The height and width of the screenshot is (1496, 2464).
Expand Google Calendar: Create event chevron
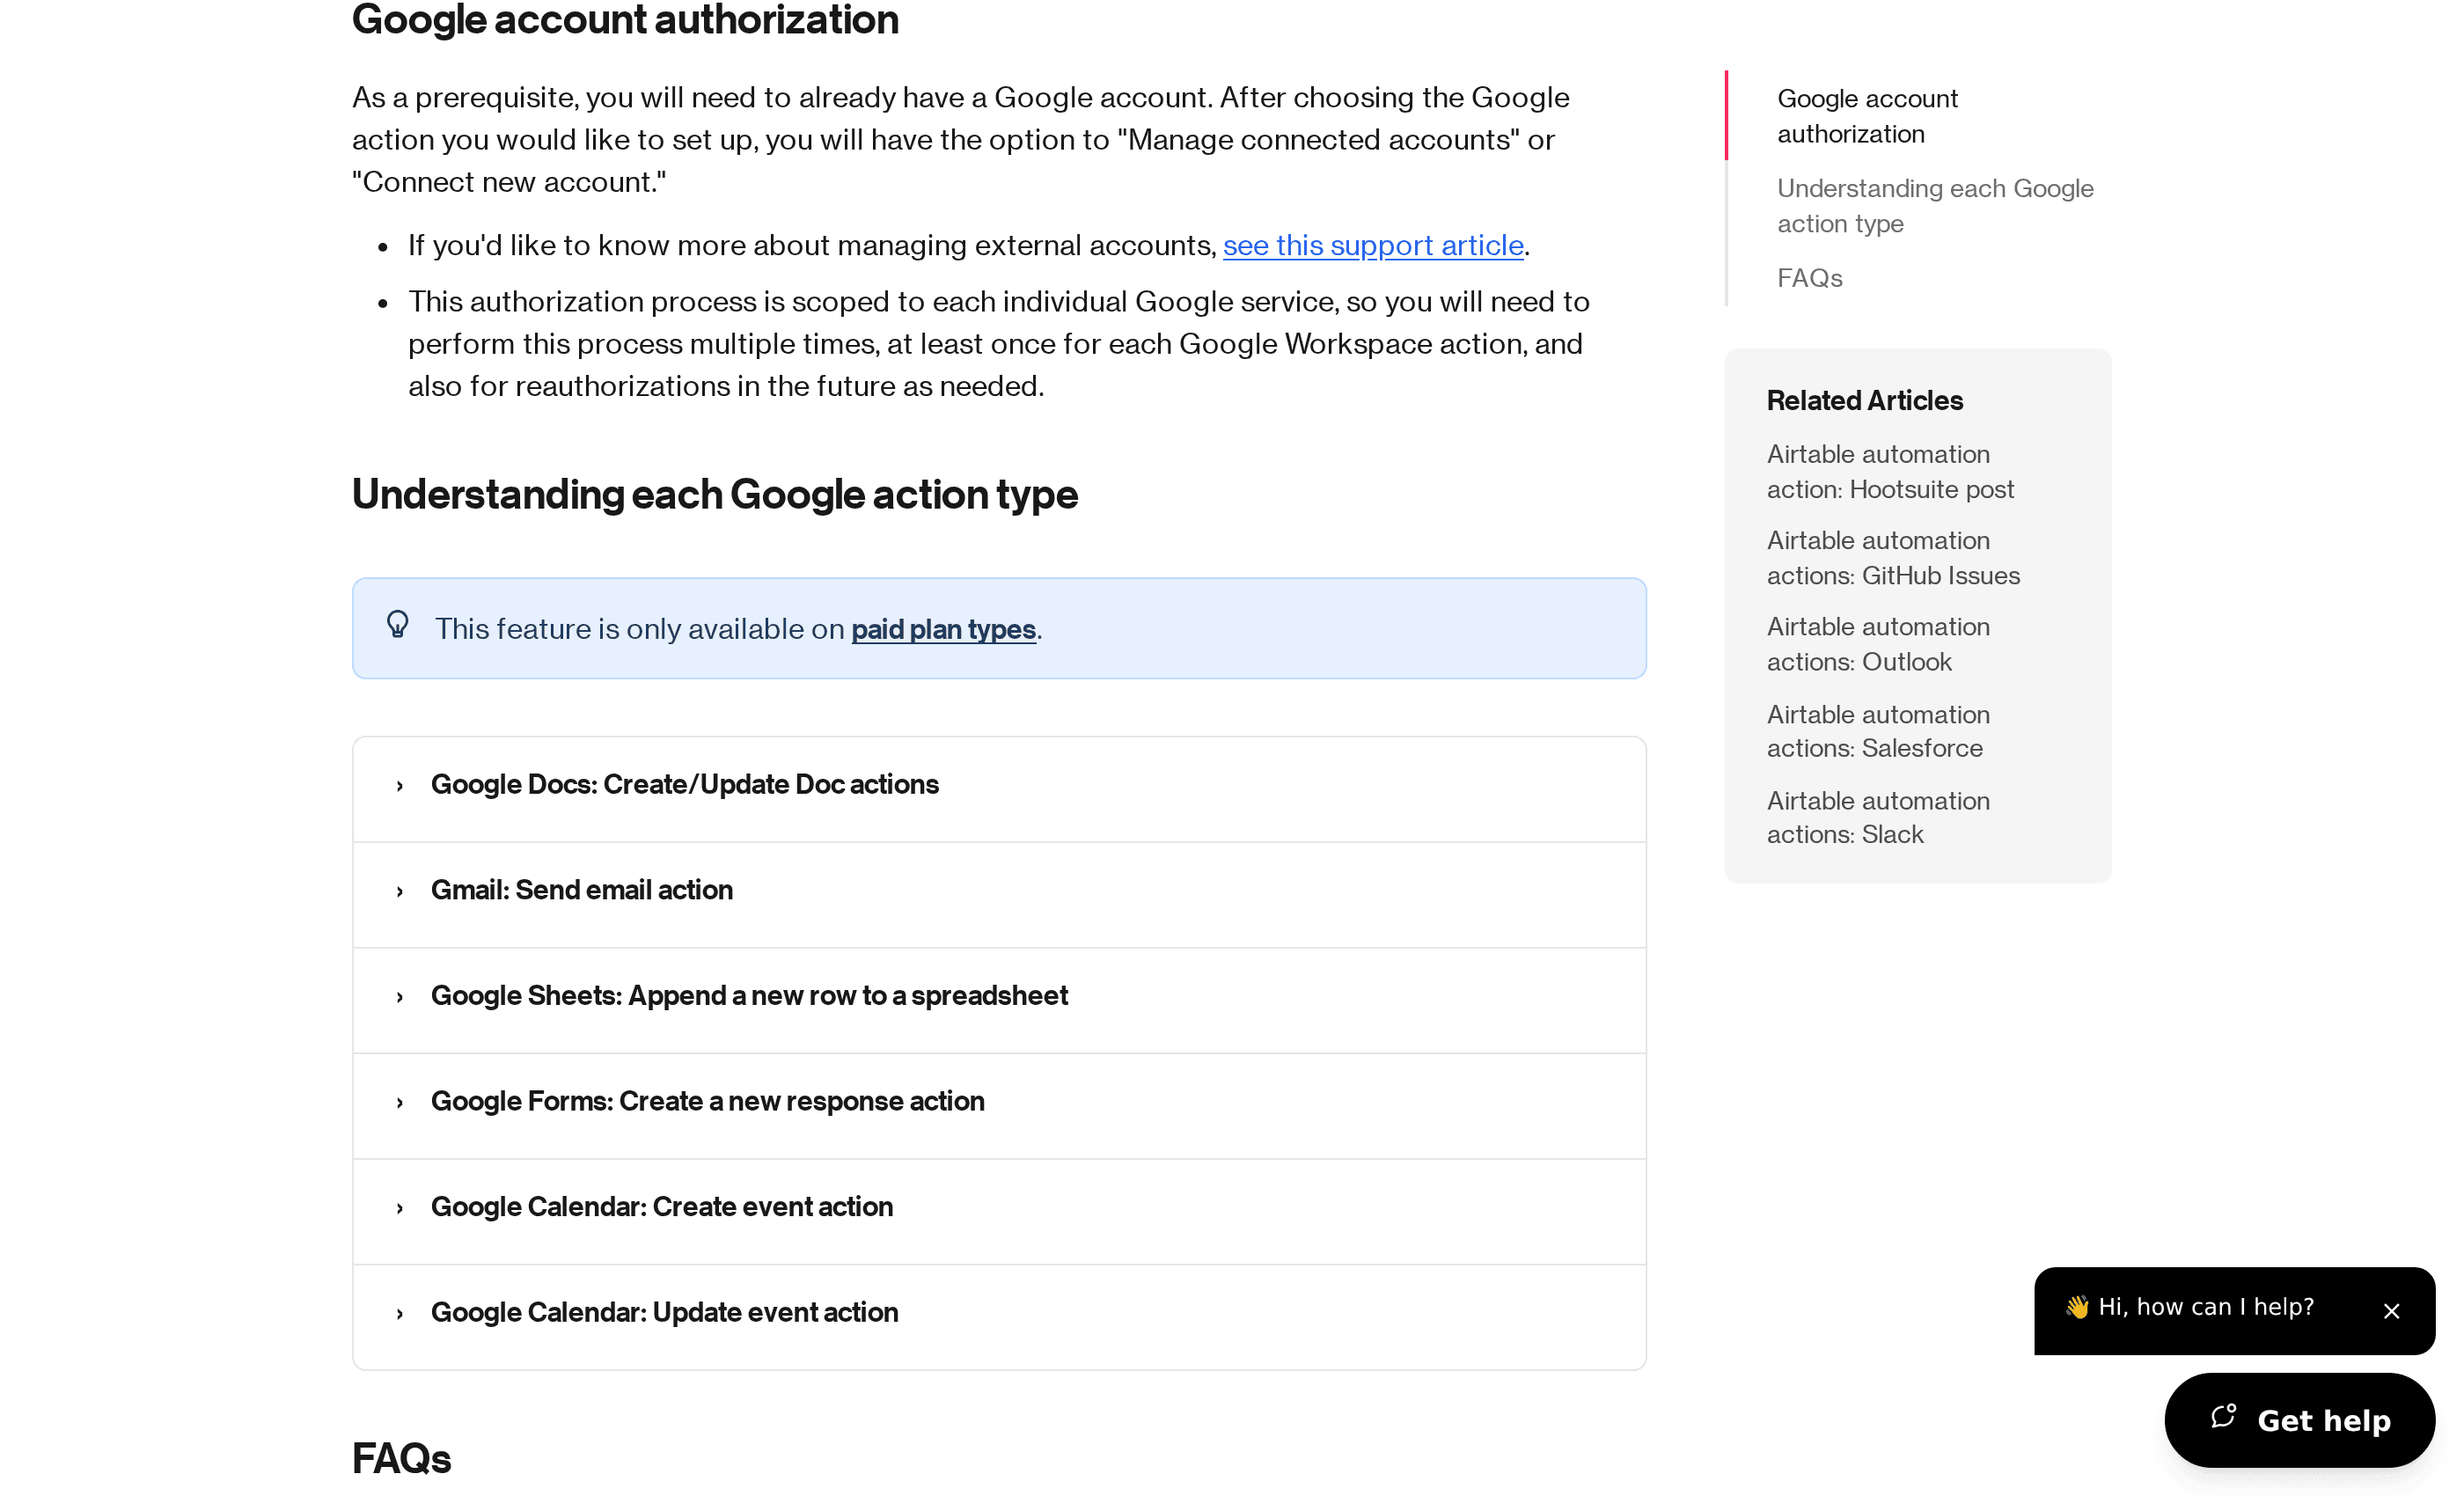pos(400,1208)
